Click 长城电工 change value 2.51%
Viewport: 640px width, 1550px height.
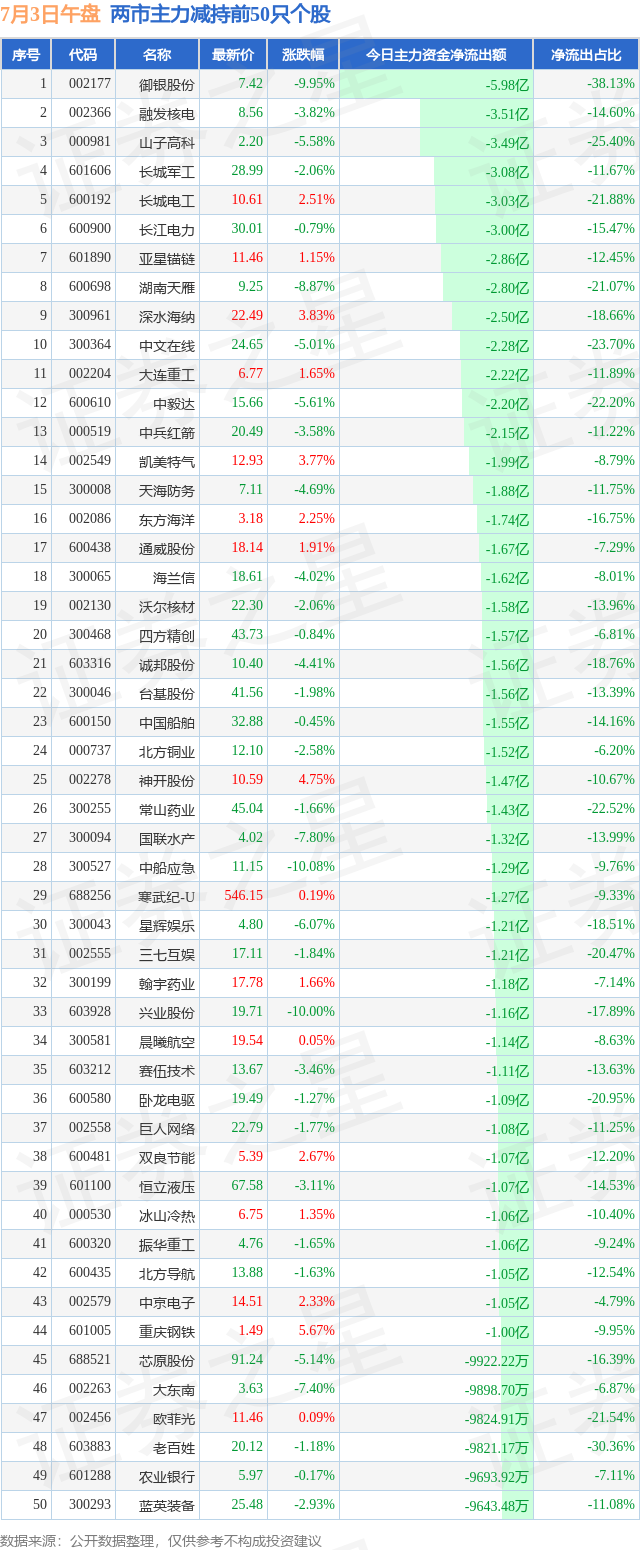click(x=316, y=200)
